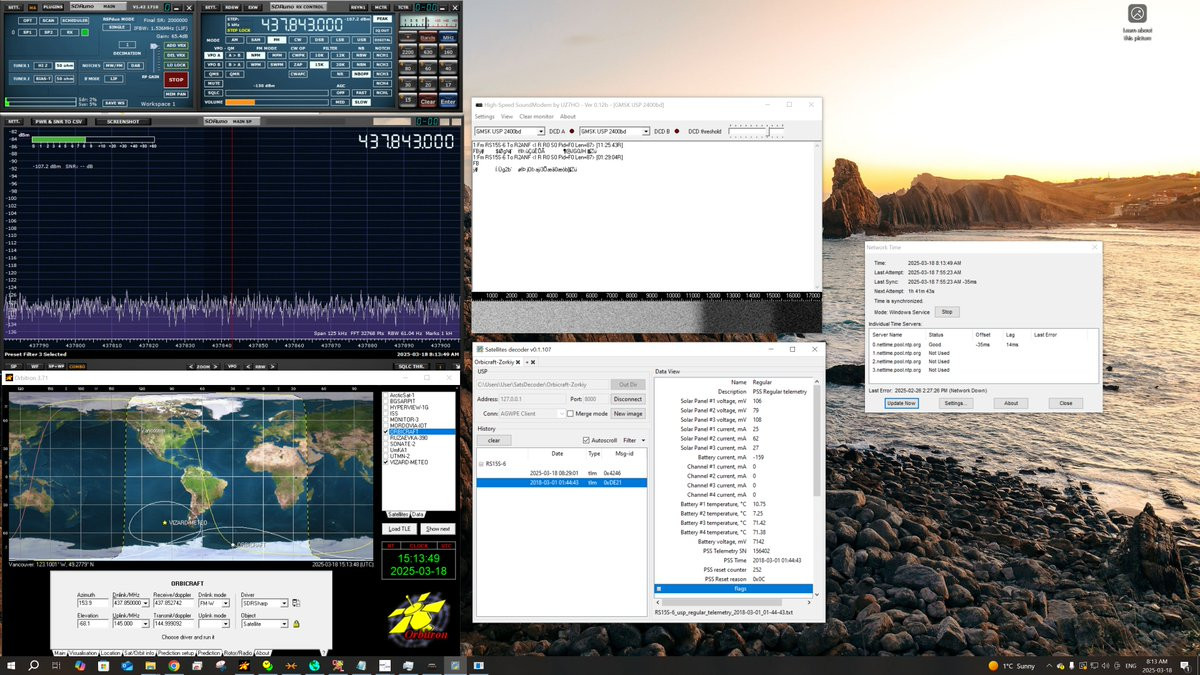Open Object Satellite dropdown
Screen dimensions: 1200x675
284,623
